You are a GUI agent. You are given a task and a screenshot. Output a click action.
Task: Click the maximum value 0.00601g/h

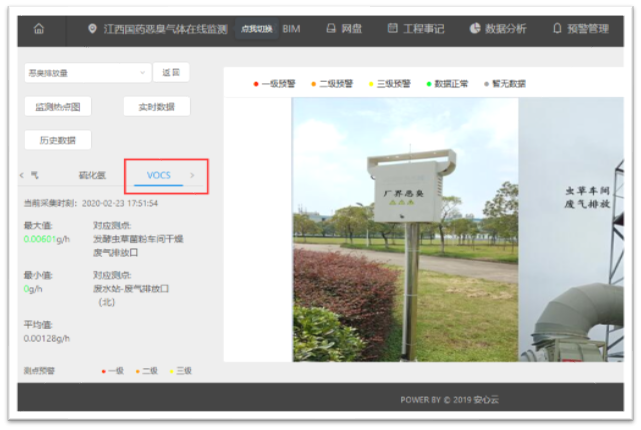pos(47,239)
